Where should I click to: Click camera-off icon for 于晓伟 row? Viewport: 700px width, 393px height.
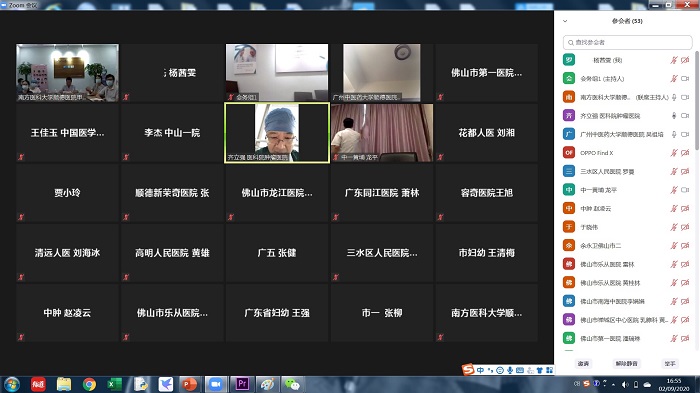click(x=685, y=227)
